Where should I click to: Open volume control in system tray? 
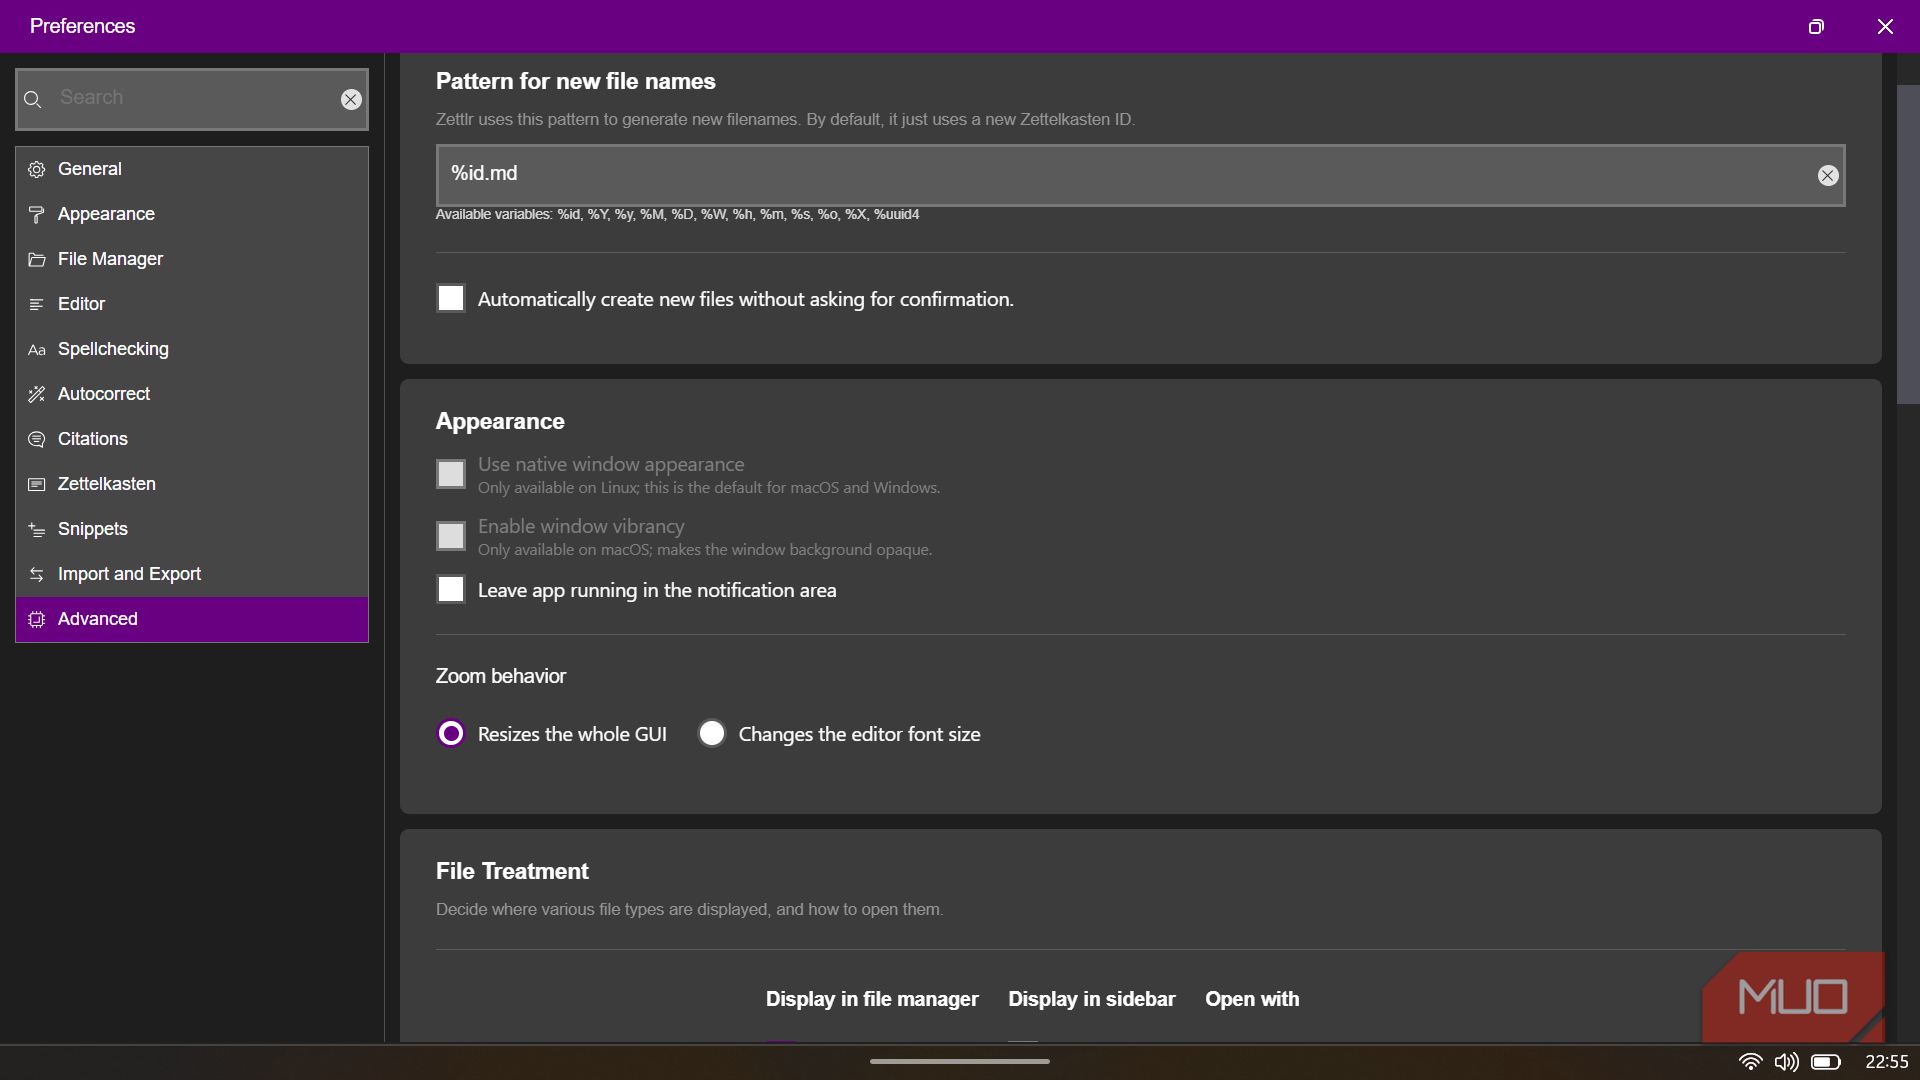pos(1786,1062)
